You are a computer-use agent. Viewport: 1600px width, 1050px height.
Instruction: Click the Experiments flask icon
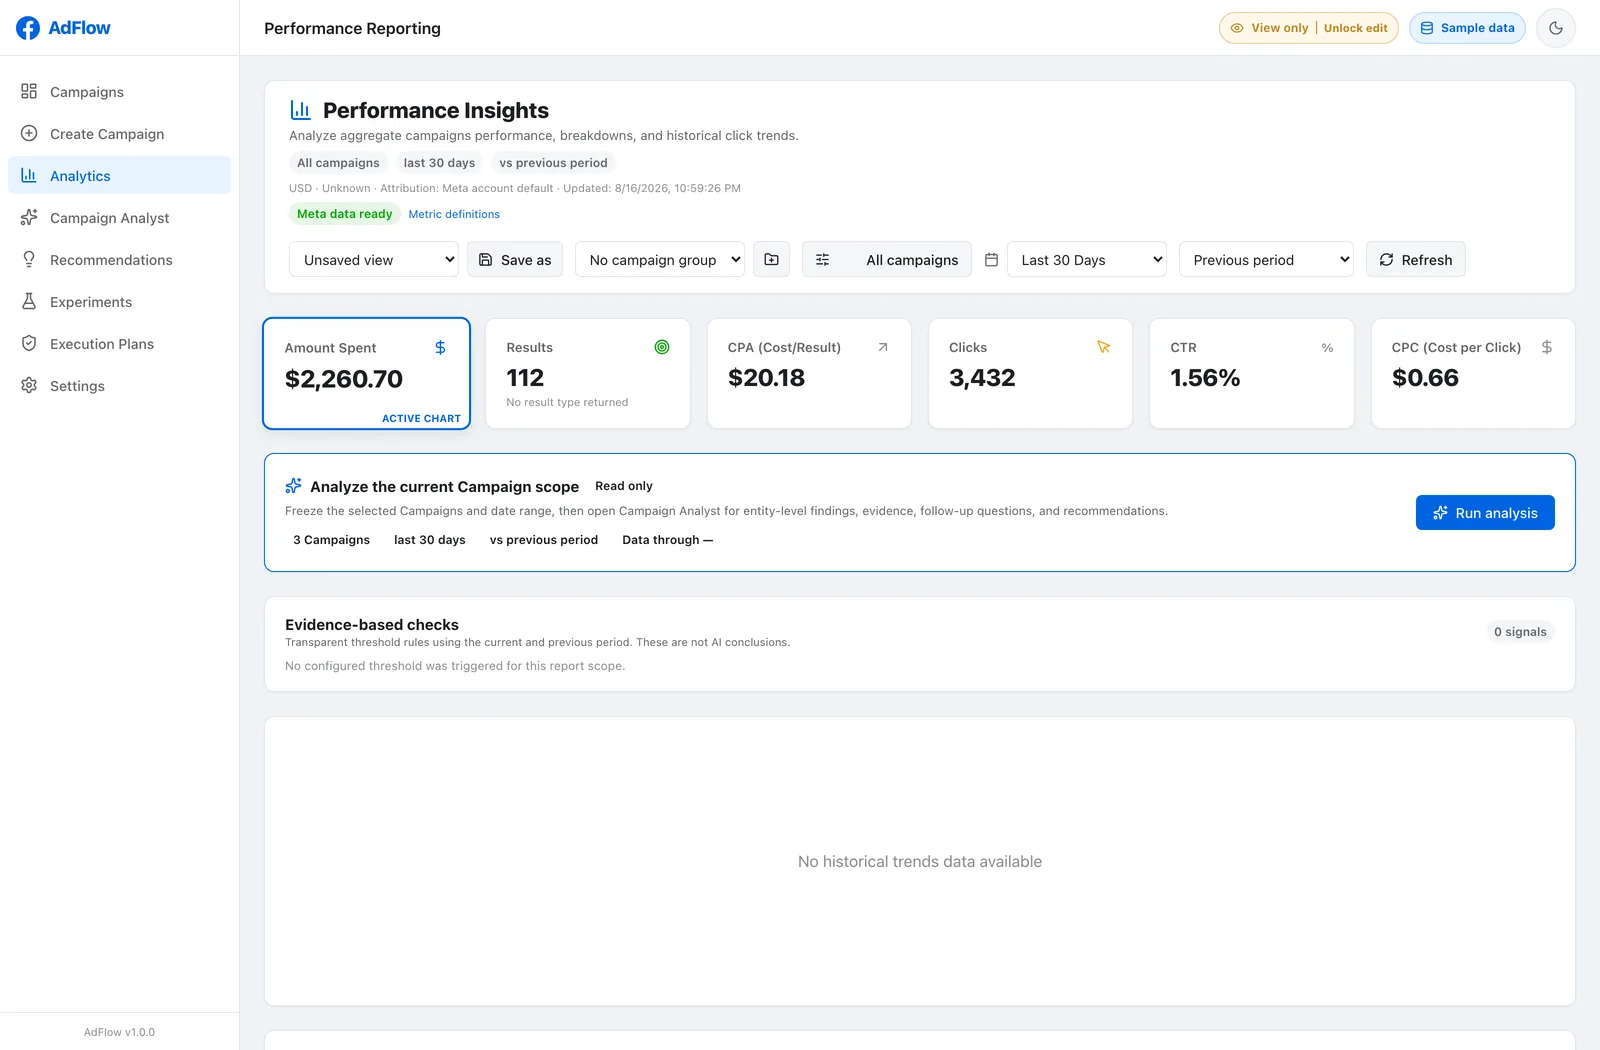29,301
